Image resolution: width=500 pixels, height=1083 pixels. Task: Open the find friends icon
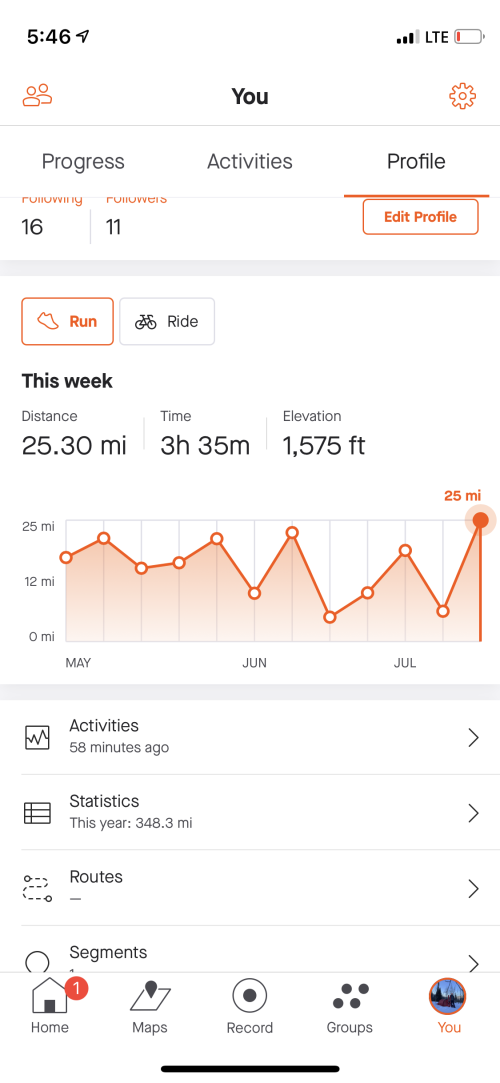tap(37, 96)
